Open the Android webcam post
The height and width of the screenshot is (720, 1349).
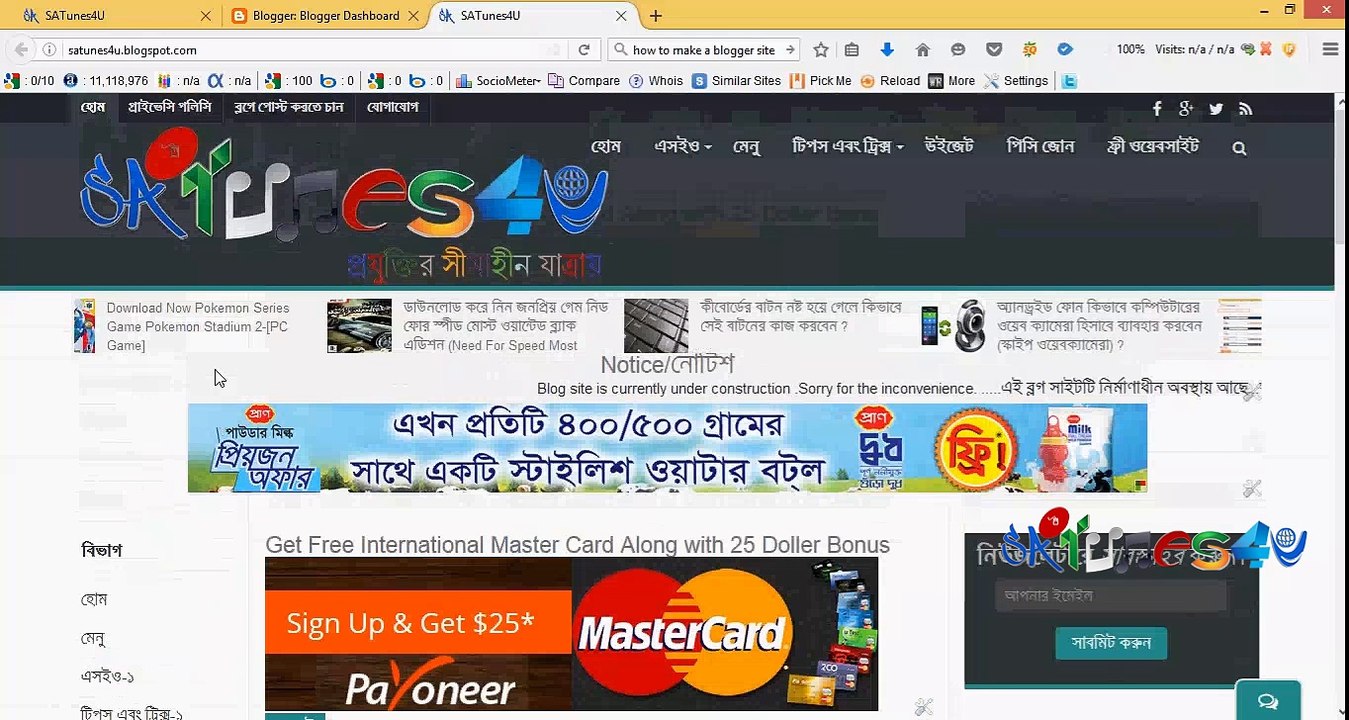tap(1098, 326)
